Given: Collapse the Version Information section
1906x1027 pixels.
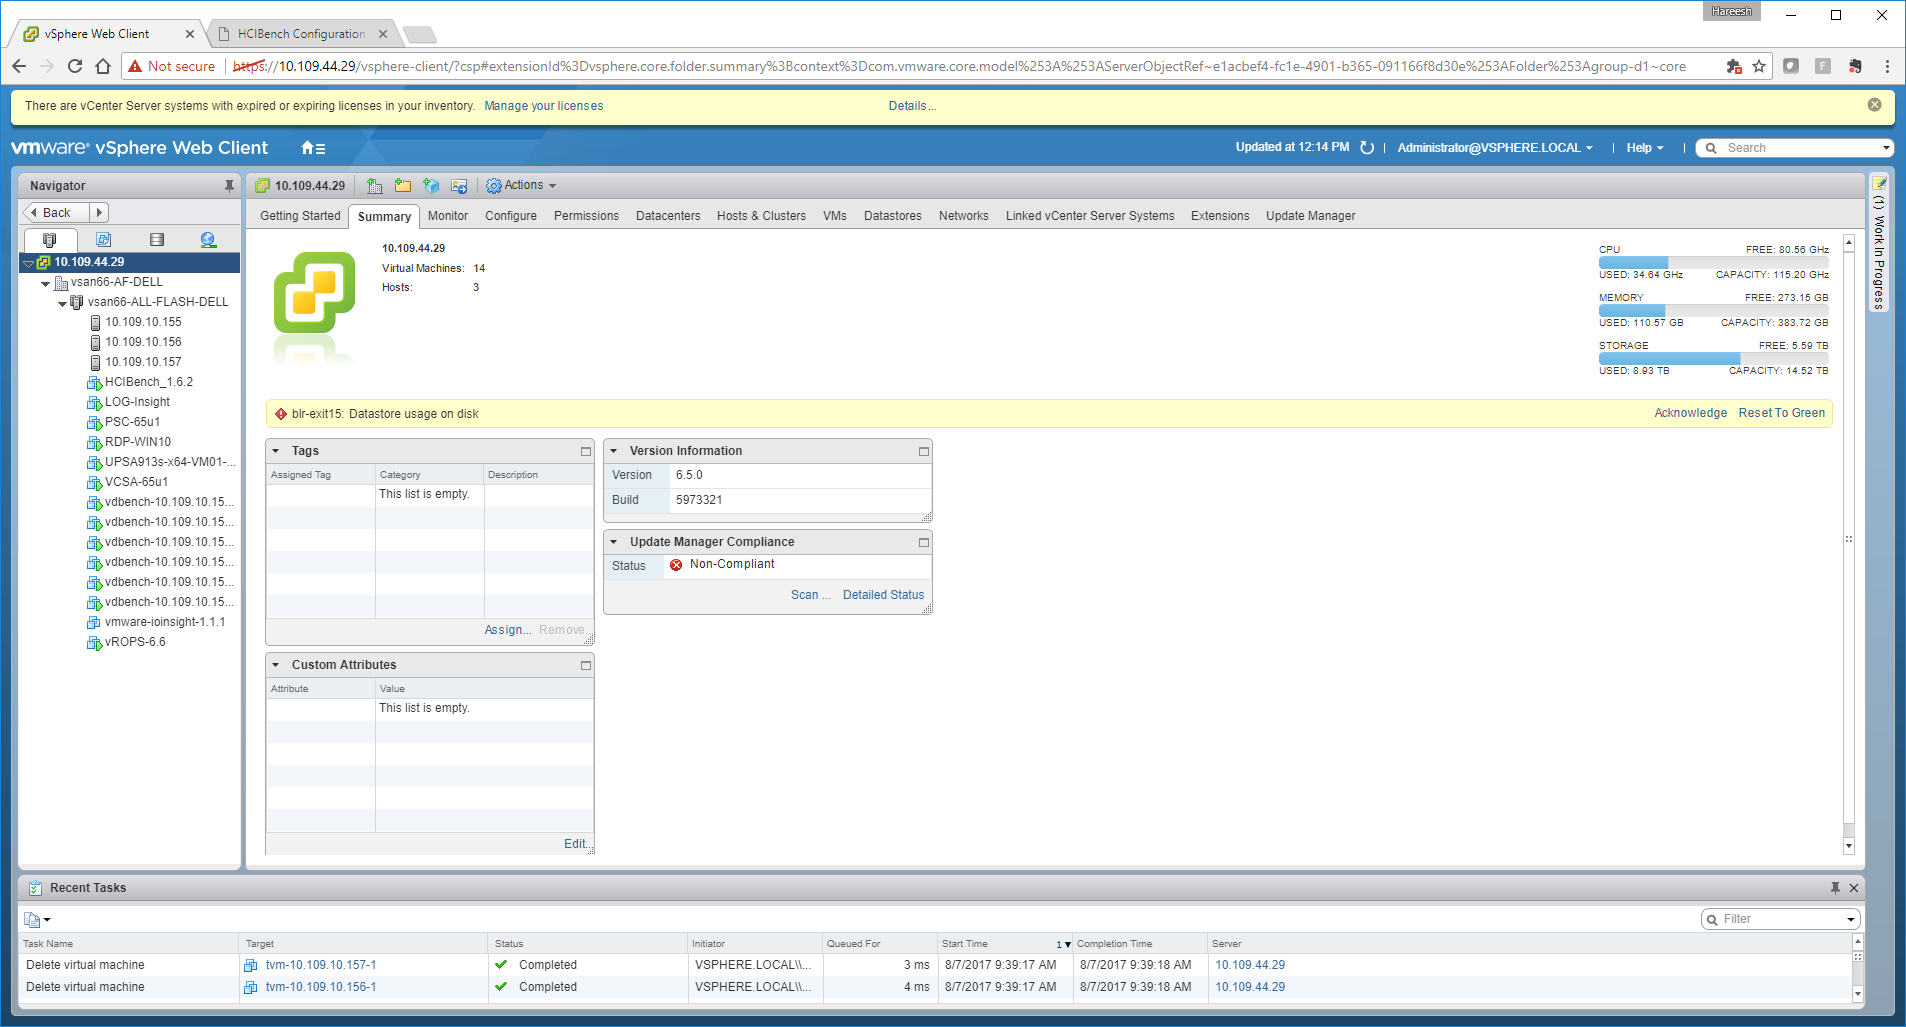Looking at the screenshot, I should (614, 452).
